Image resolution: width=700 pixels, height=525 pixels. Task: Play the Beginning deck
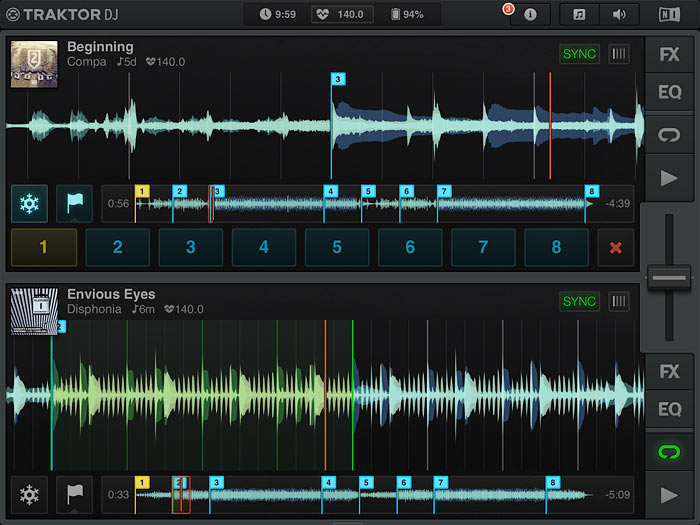669,178
